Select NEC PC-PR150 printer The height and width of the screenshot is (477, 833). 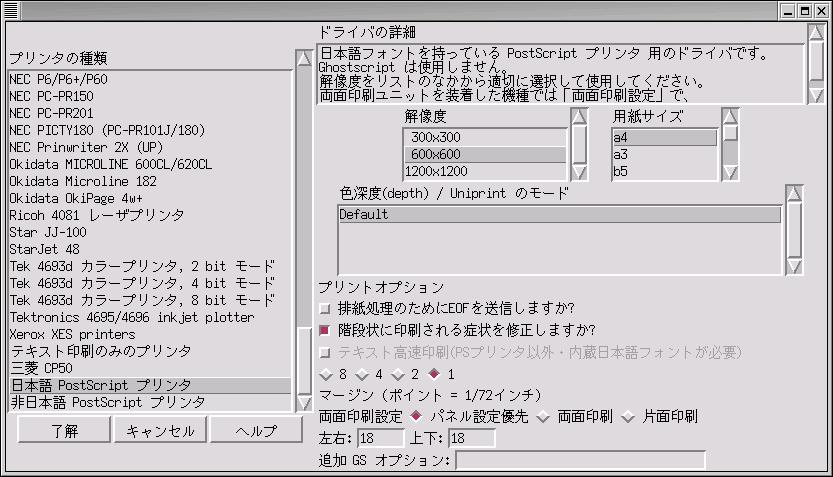pyautogui.click(x=150, y=96)
